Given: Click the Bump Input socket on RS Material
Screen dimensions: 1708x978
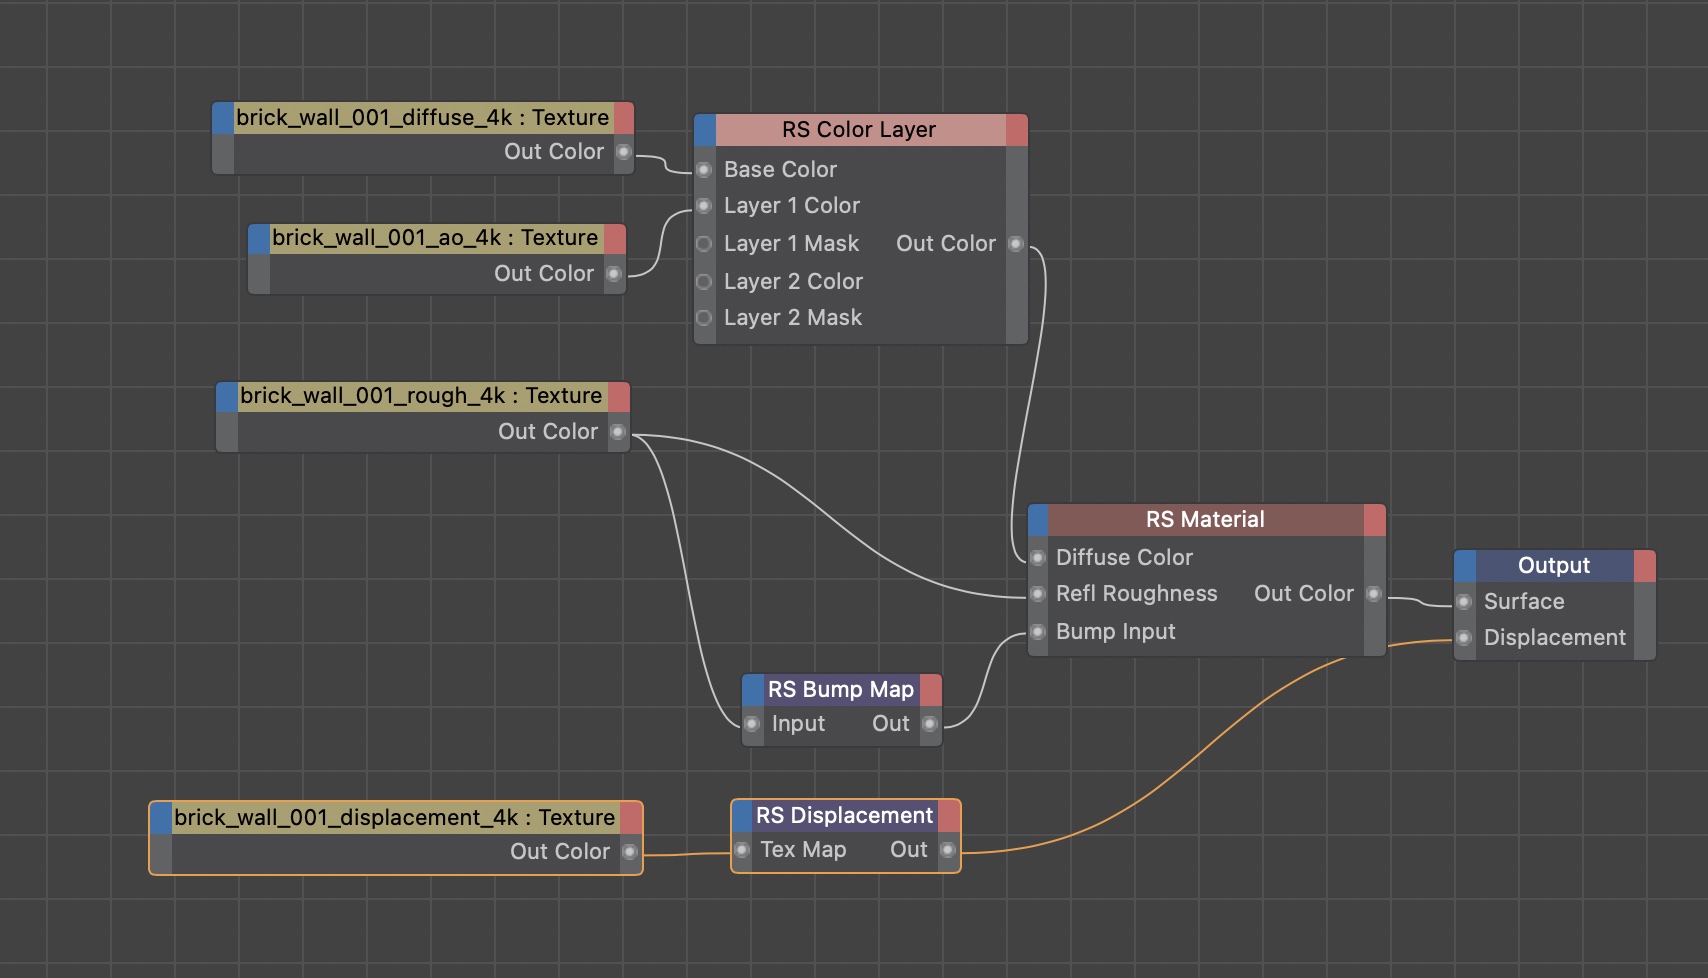Looking at the screenshot, I should coord(1037,631).
